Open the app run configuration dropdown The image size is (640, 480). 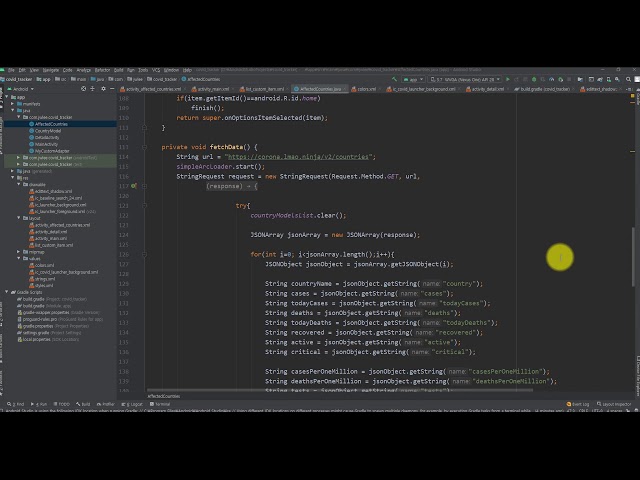[x=413, y=79]
